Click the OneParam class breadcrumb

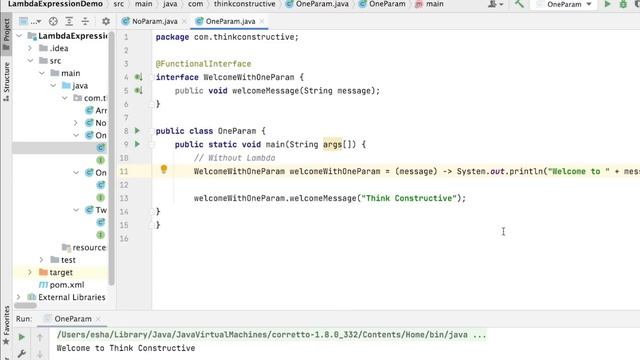coord(382,4)
